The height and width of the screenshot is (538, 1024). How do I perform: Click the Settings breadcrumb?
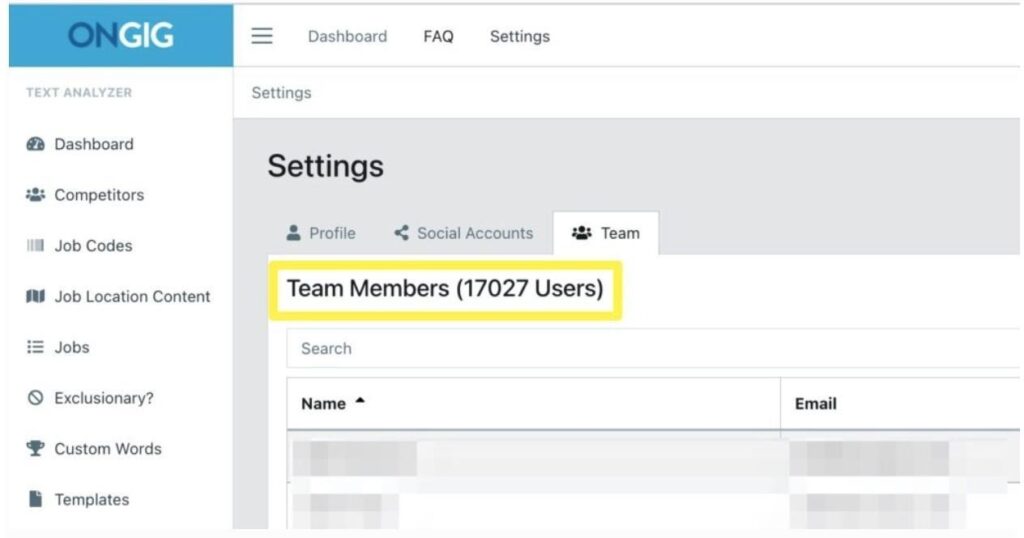(281, 93)
